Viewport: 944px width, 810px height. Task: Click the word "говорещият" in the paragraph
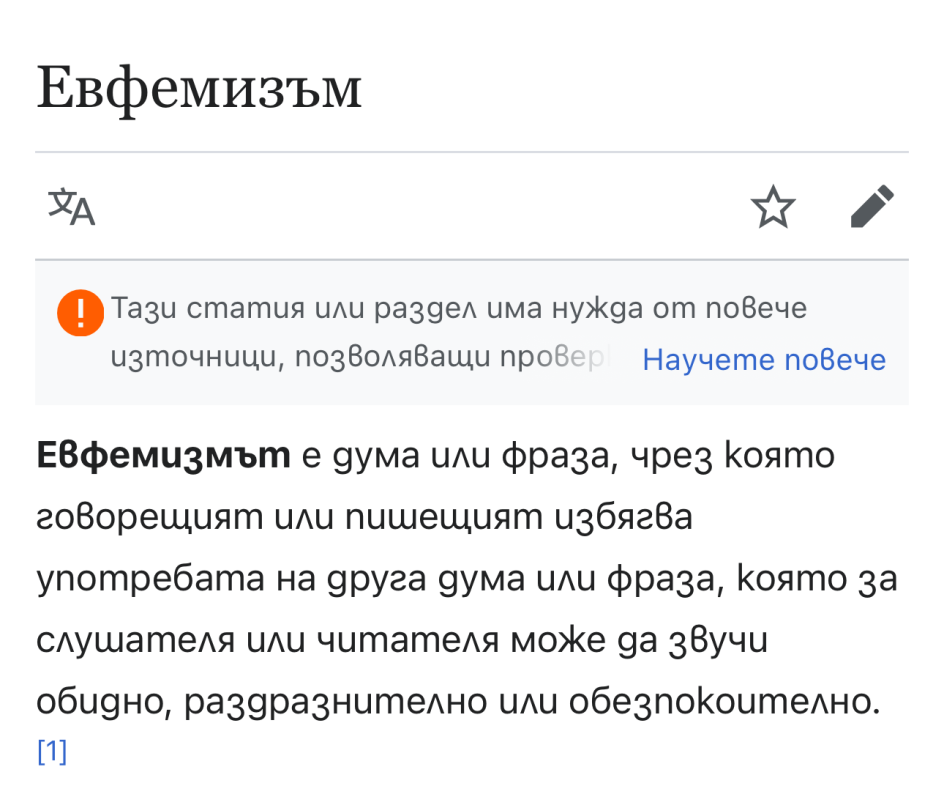click(140, 520)
